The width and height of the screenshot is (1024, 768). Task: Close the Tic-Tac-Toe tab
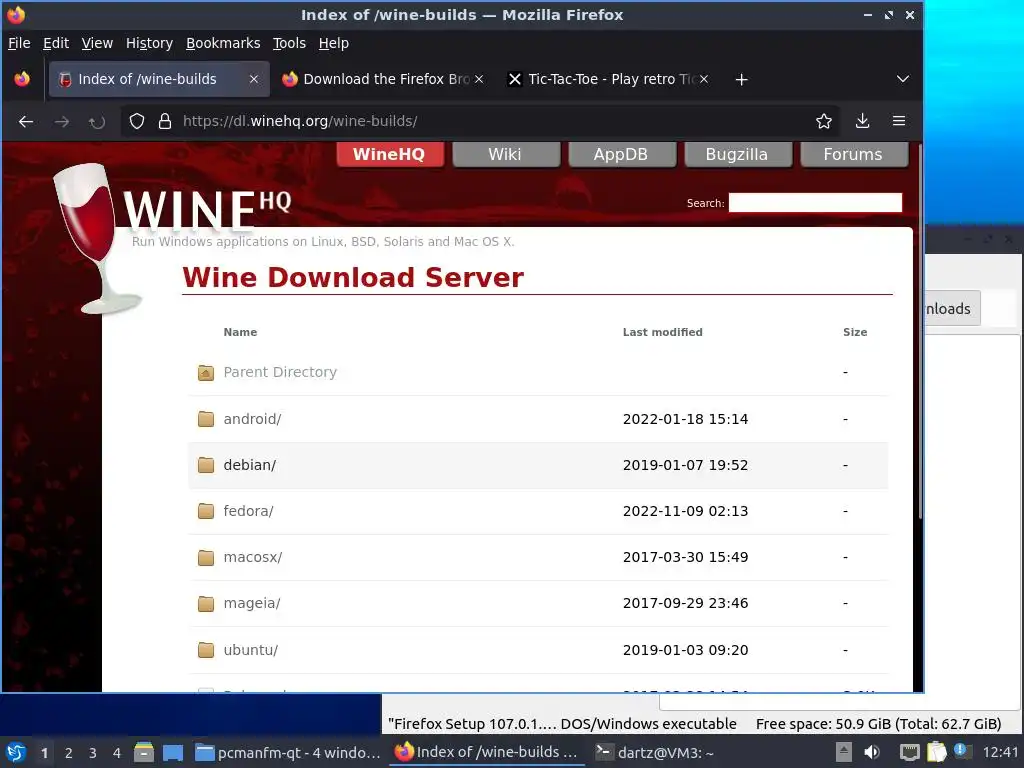pyautogui.click(x=703, y=79)
